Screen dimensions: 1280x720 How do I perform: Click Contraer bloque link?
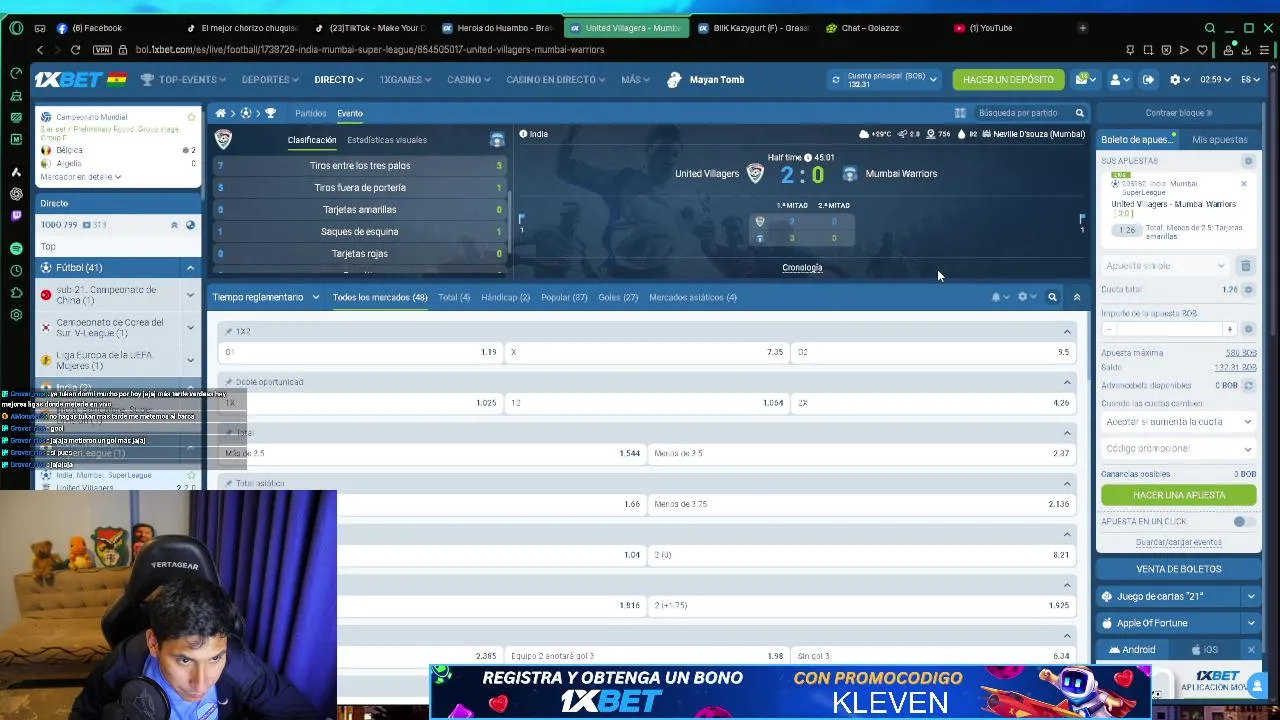tap(1178, 113)
